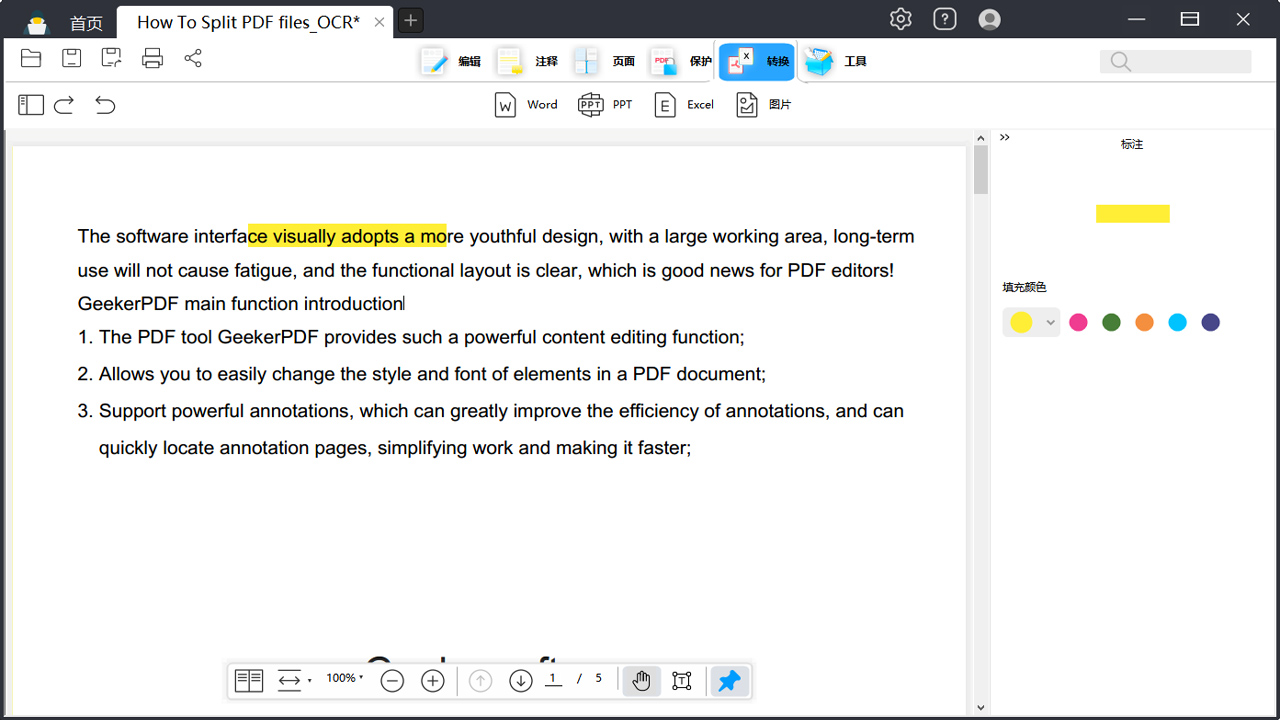
Task: Open the 首页 home tab
Action: (86, 22)
